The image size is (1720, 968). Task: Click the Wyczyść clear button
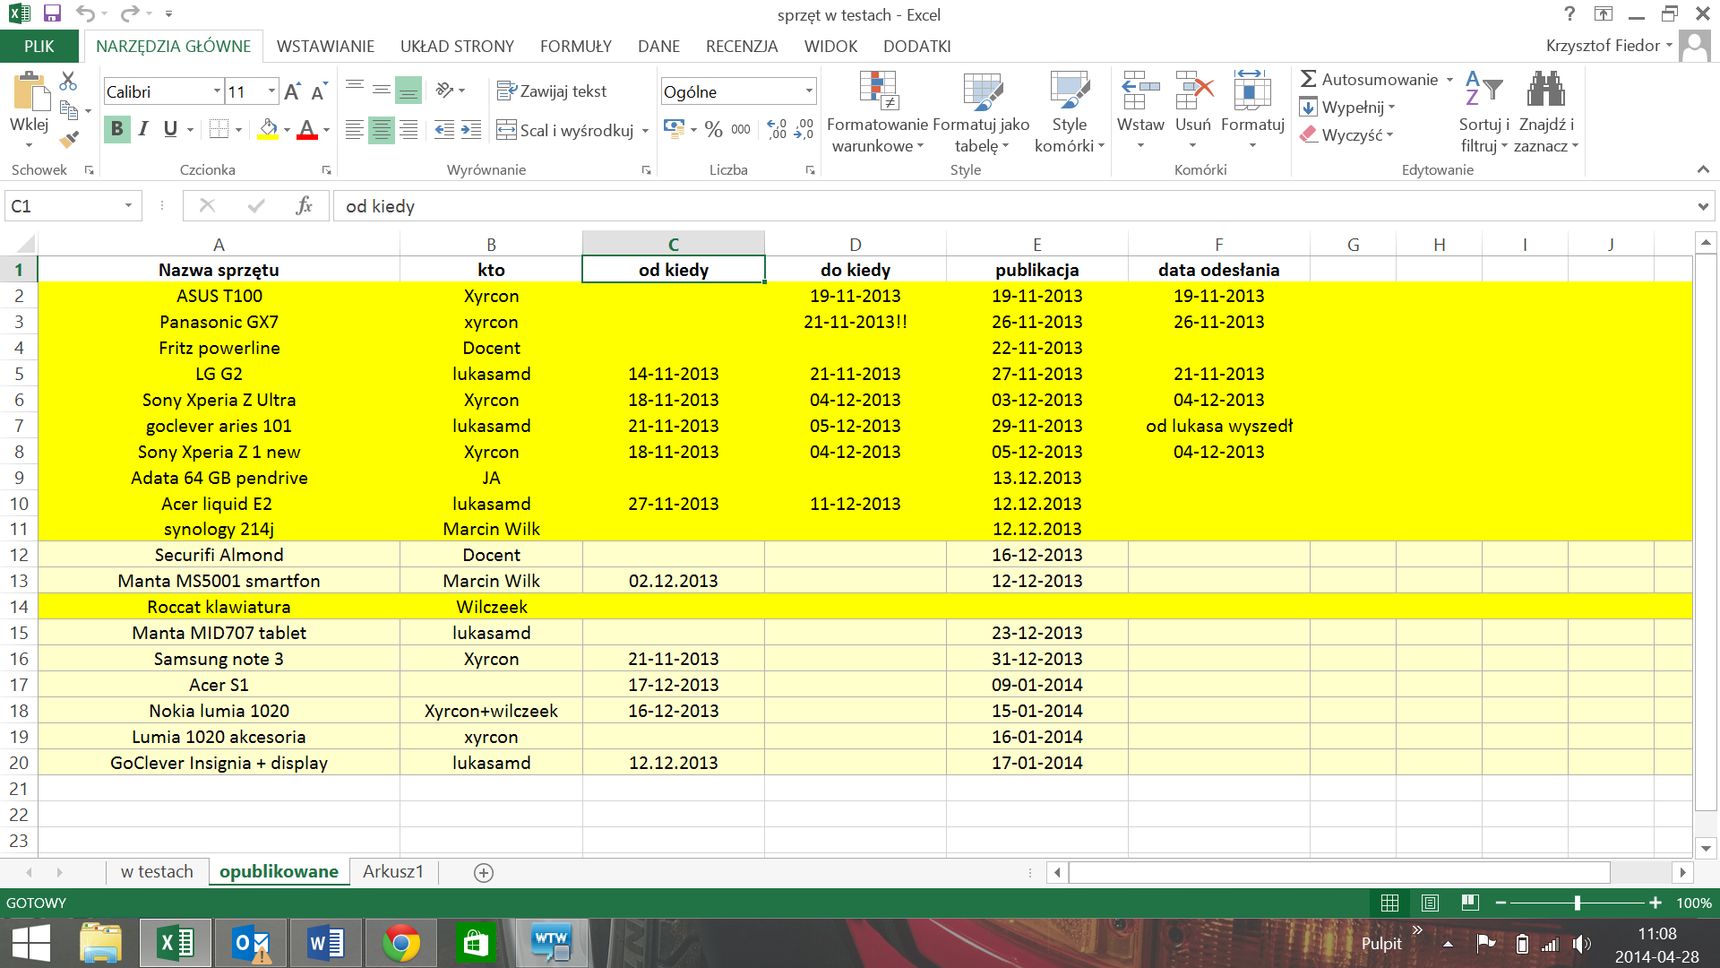(1346, 134)
